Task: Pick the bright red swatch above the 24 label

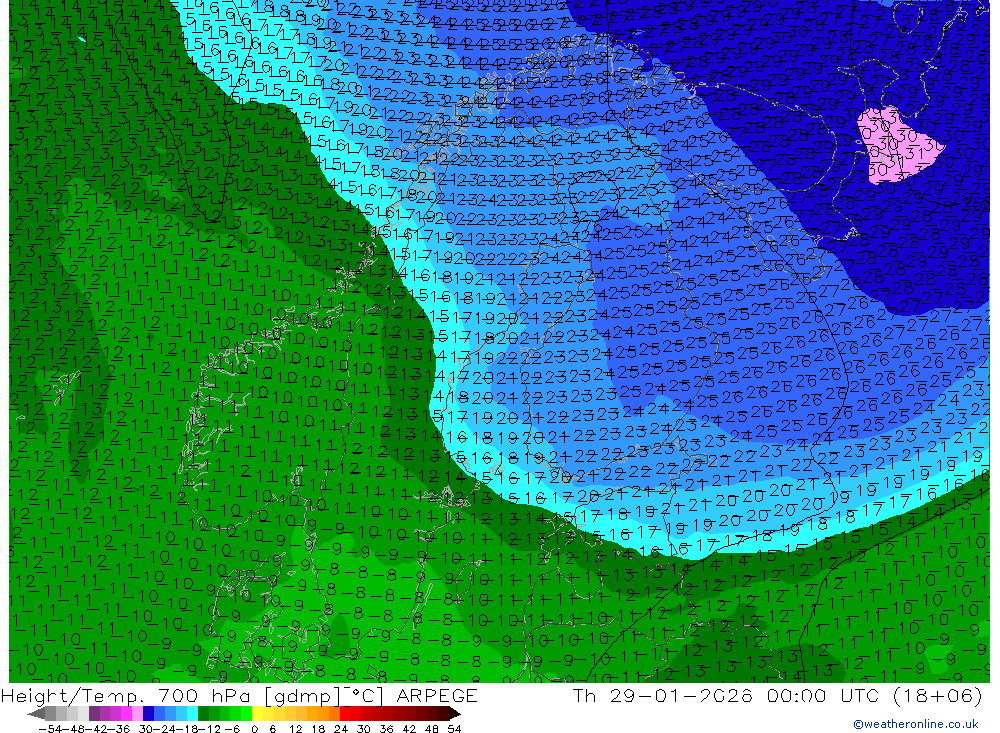Action: pos(345,713)
